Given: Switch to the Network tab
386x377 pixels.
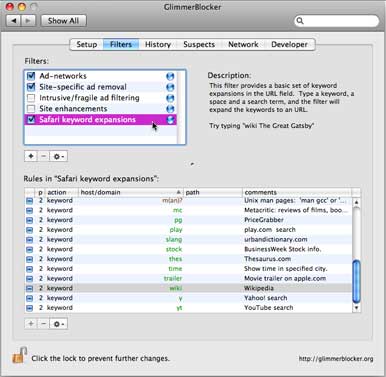Looking at the screenshot, I should (243, 44).
